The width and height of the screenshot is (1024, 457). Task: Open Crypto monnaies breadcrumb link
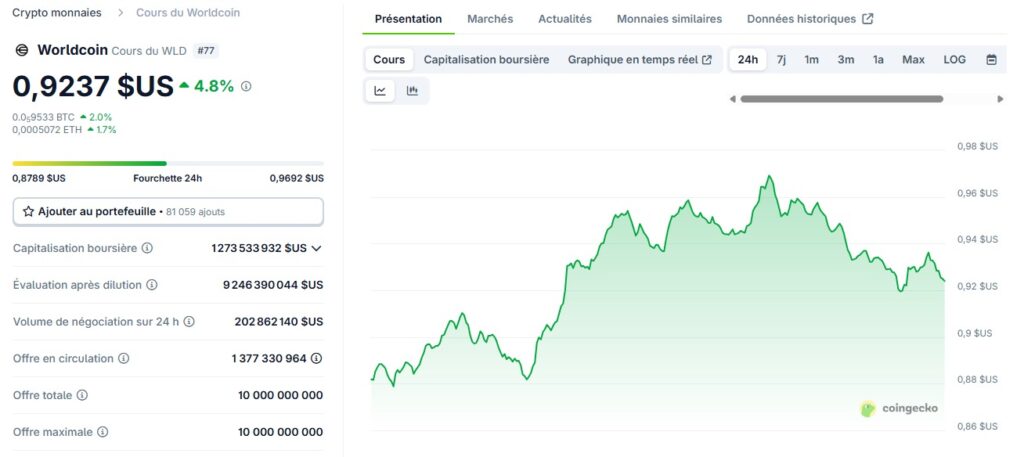point(57,13)
